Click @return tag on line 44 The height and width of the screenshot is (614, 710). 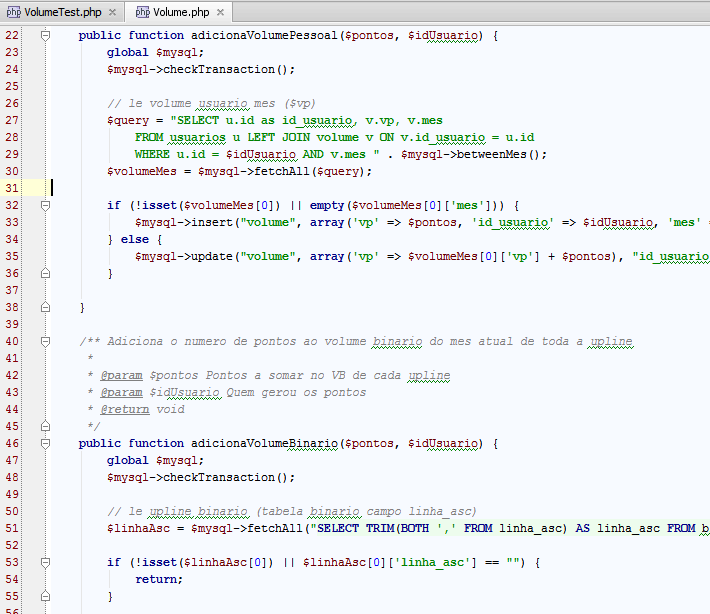(x=125, y=409)
